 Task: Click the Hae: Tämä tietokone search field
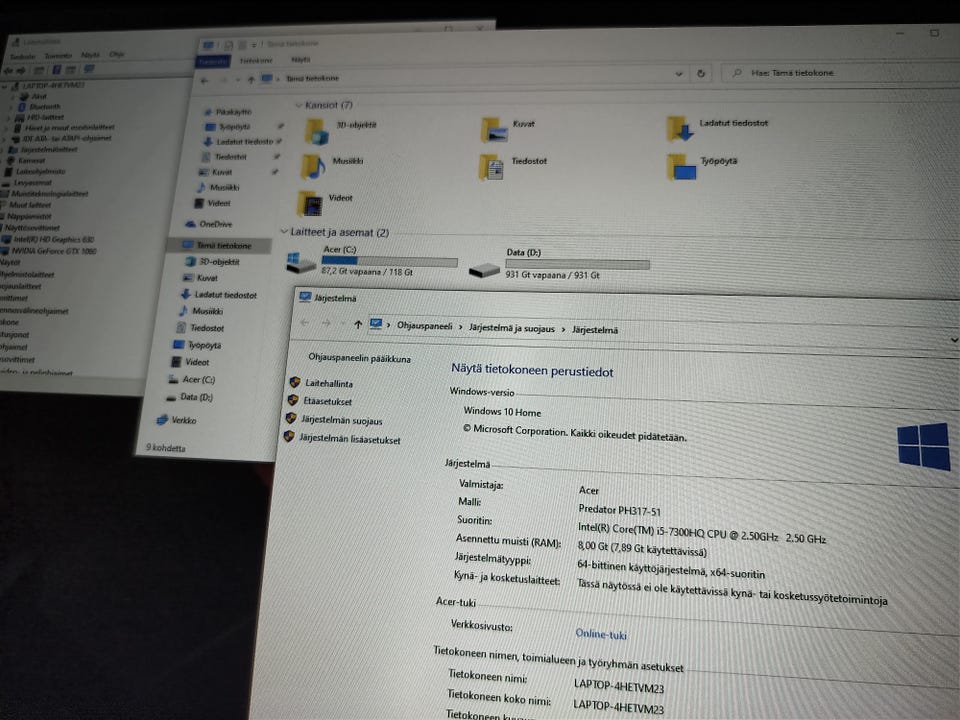(x=839, y=73)
